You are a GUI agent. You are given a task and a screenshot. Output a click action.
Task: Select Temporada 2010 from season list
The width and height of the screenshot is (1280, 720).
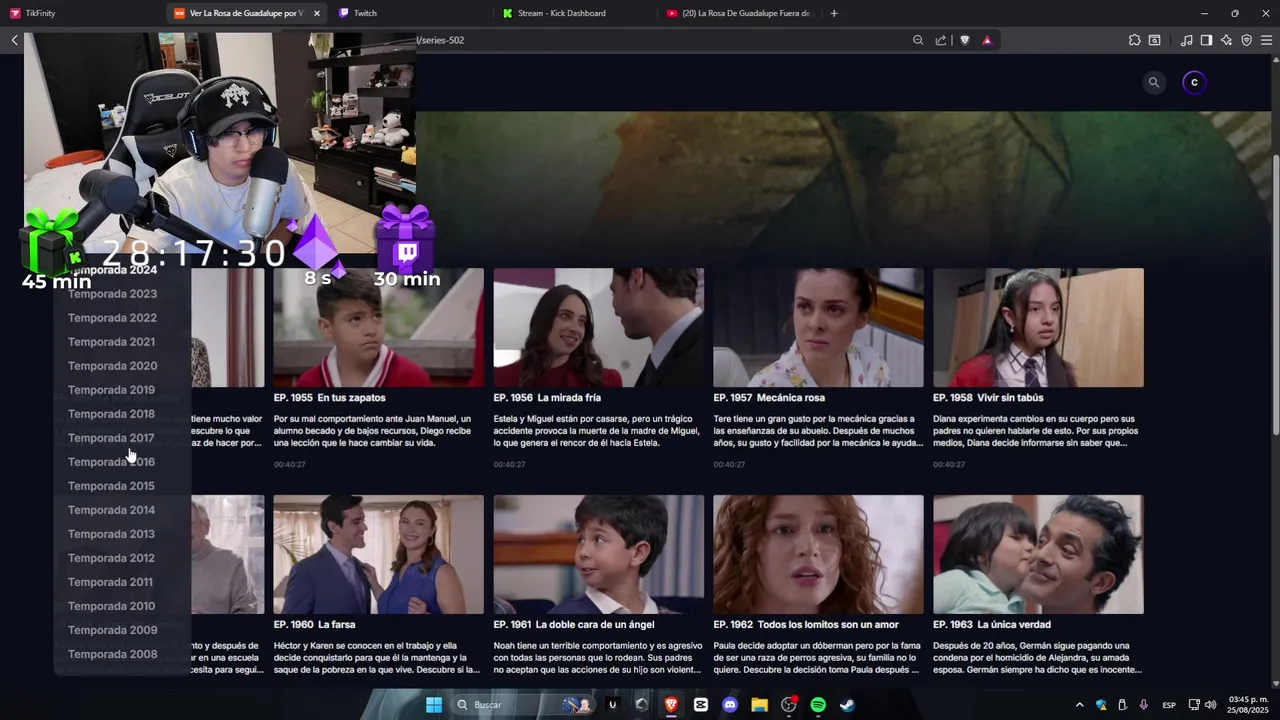coord(112,606)
